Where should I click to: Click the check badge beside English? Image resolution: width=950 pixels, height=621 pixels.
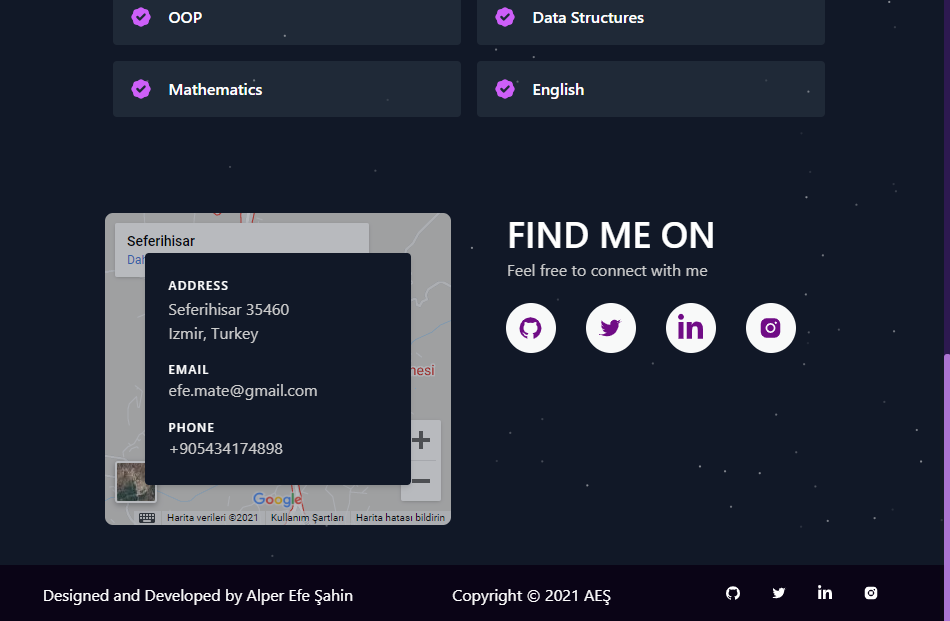pos(505,89)
